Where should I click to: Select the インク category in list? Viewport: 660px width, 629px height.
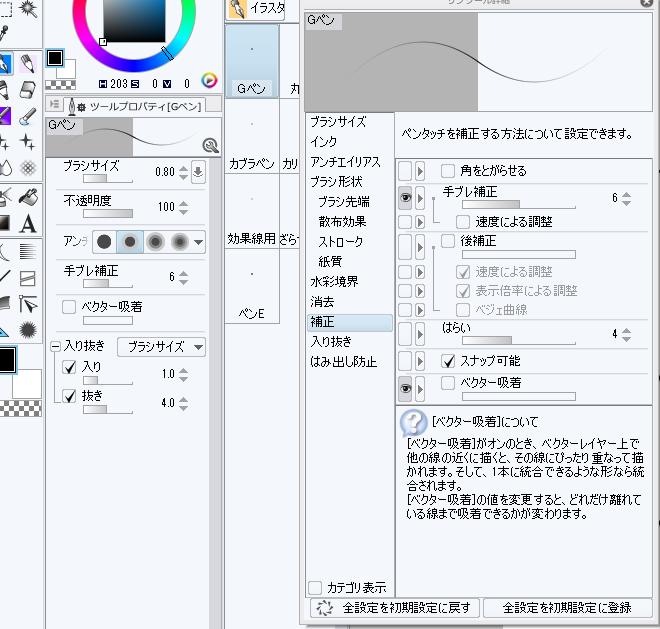click(x=324, y=142)
